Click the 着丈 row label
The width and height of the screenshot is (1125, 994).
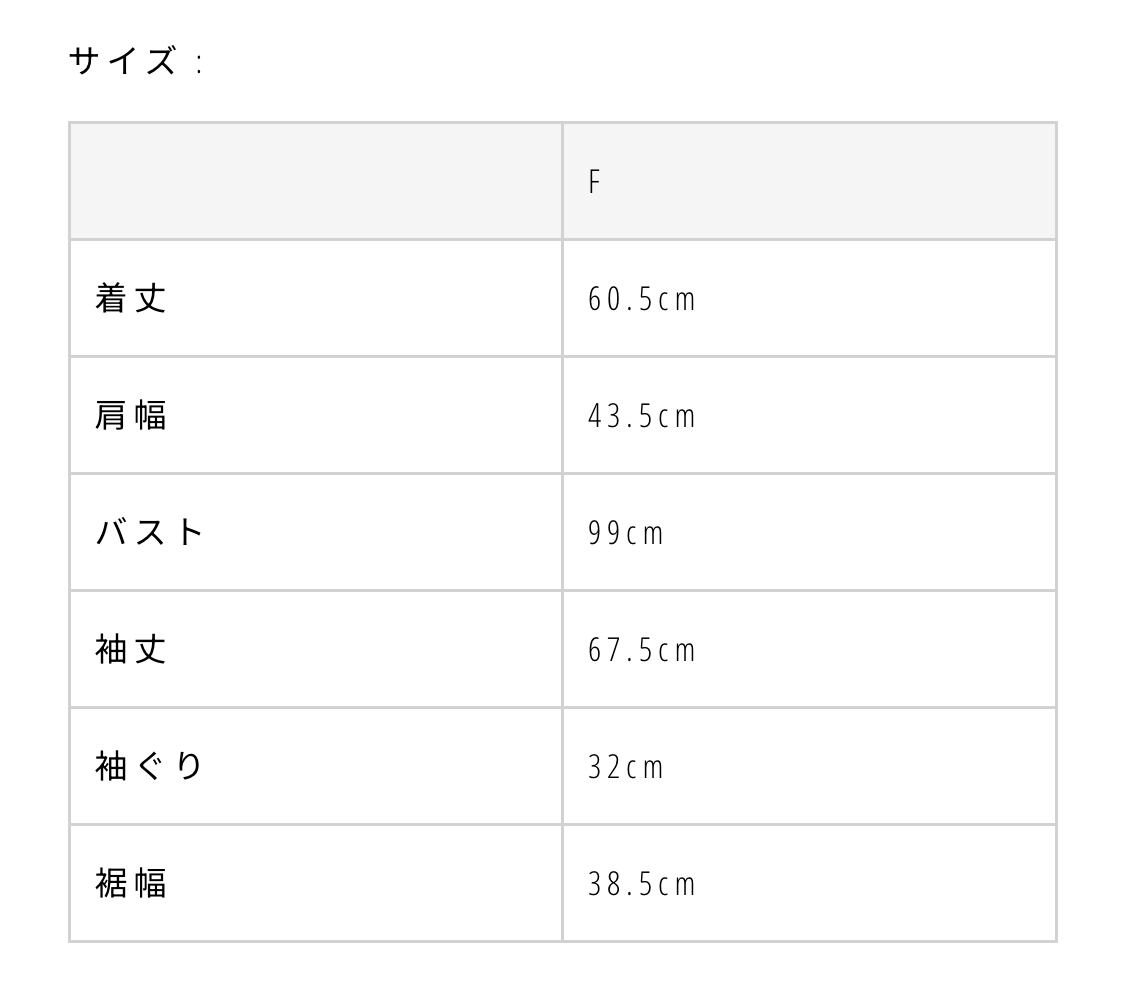131,298
